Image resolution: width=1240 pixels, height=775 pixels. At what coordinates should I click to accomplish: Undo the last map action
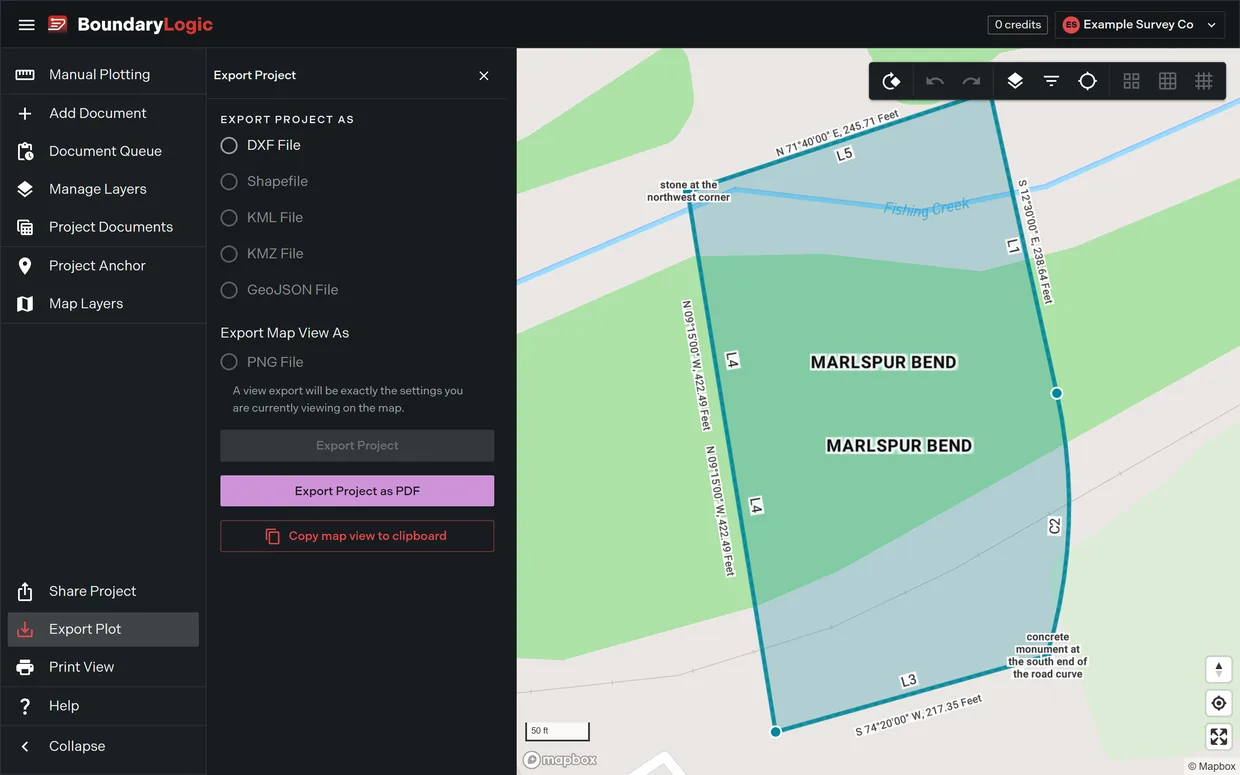935,81
